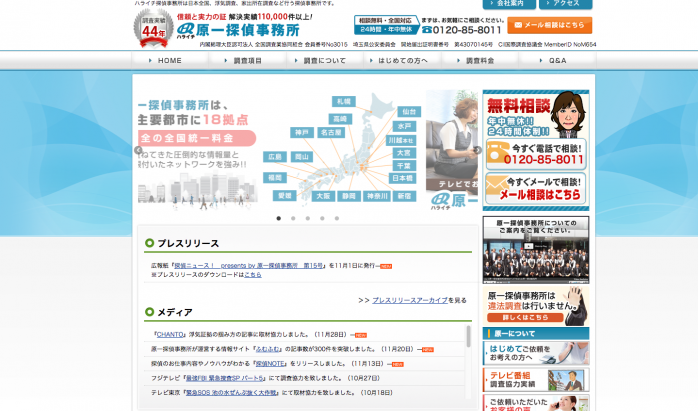The height and width of the screenshot is (411, 698).
Task: Click the orange メール相談はこちら header button
Action: [550, 25]
